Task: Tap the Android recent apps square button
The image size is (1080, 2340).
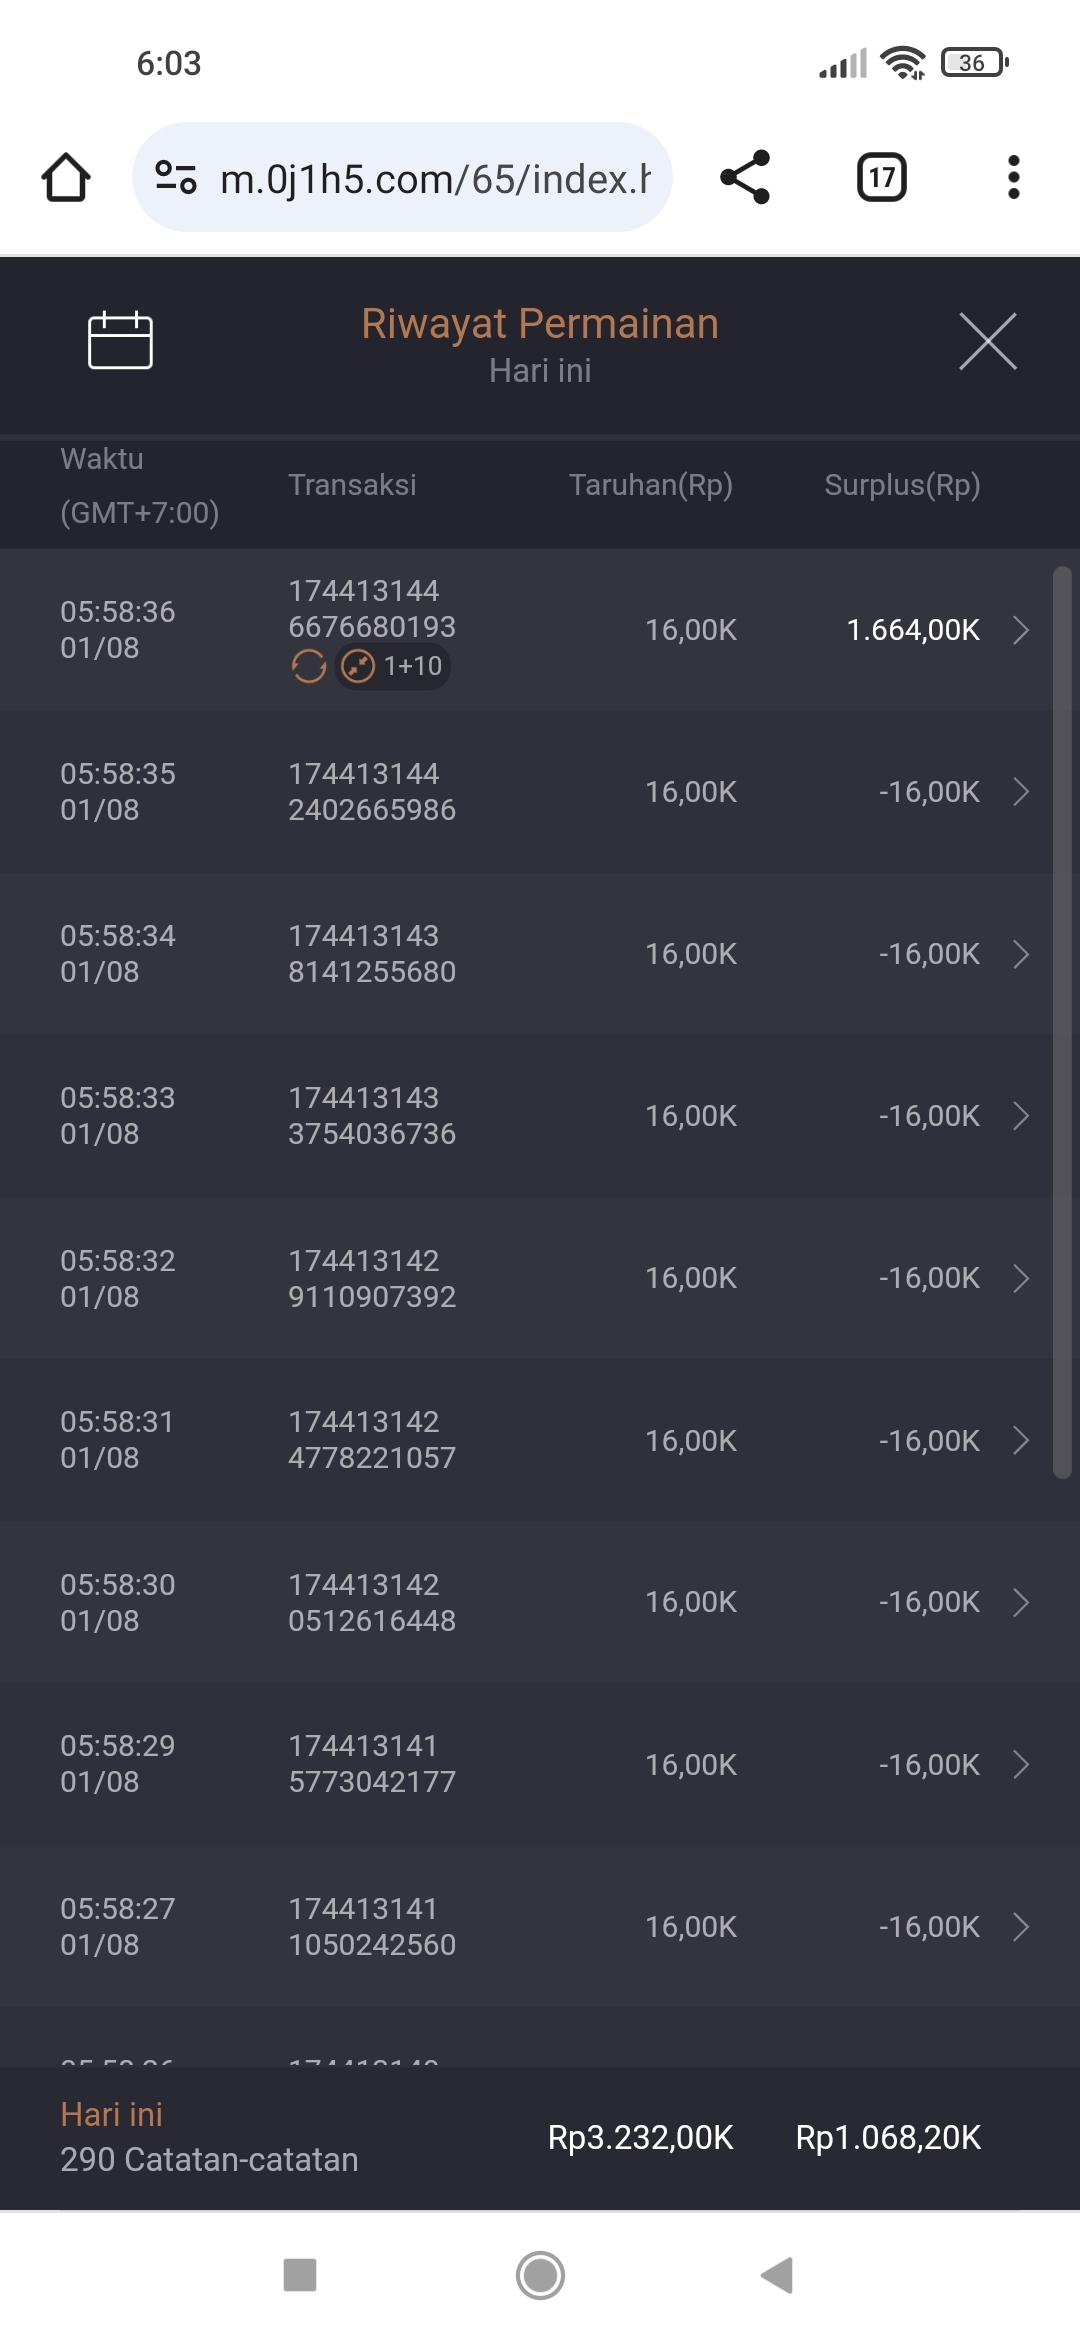Action: [300, 2274]
